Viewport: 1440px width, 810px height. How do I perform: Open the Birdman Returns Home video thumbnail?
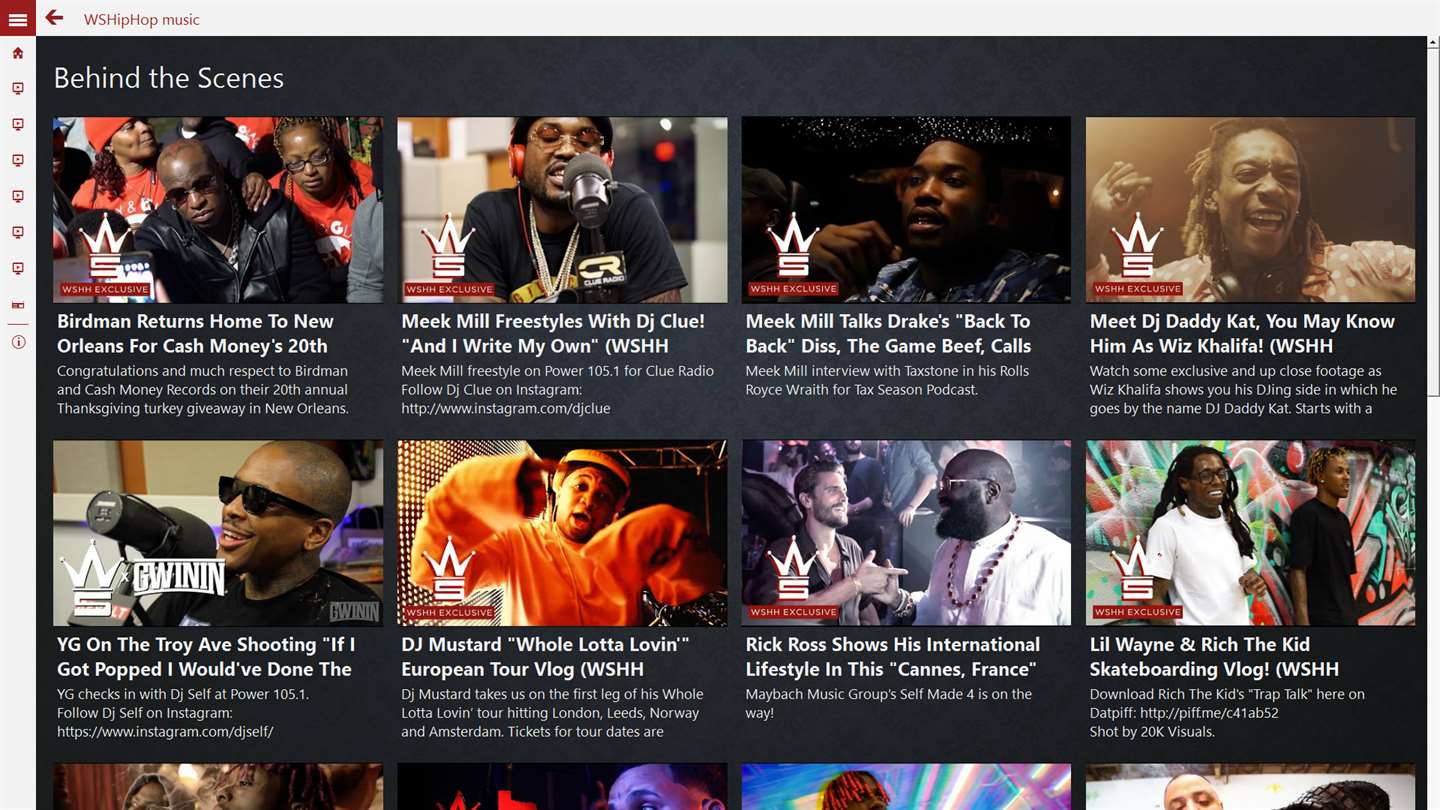(218, 210)
